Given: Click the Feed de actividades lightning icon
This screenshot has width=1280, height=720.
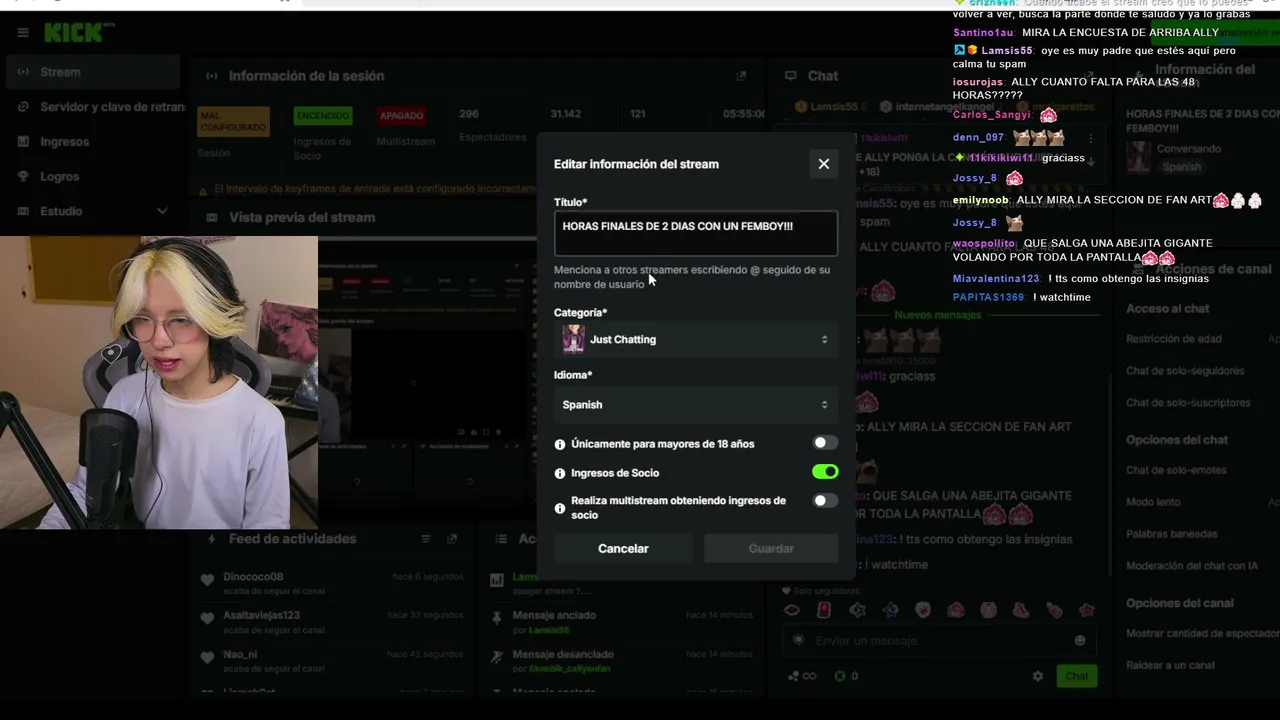Looking at the screenshot, I should (x=211, y=539).
